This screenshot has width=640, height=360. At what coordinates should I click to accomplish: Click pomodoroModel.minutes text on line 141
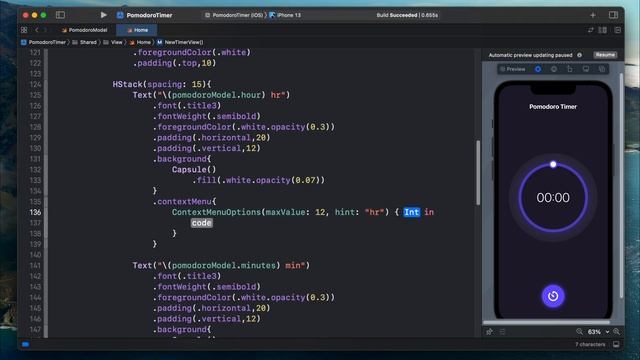point(224,266)
